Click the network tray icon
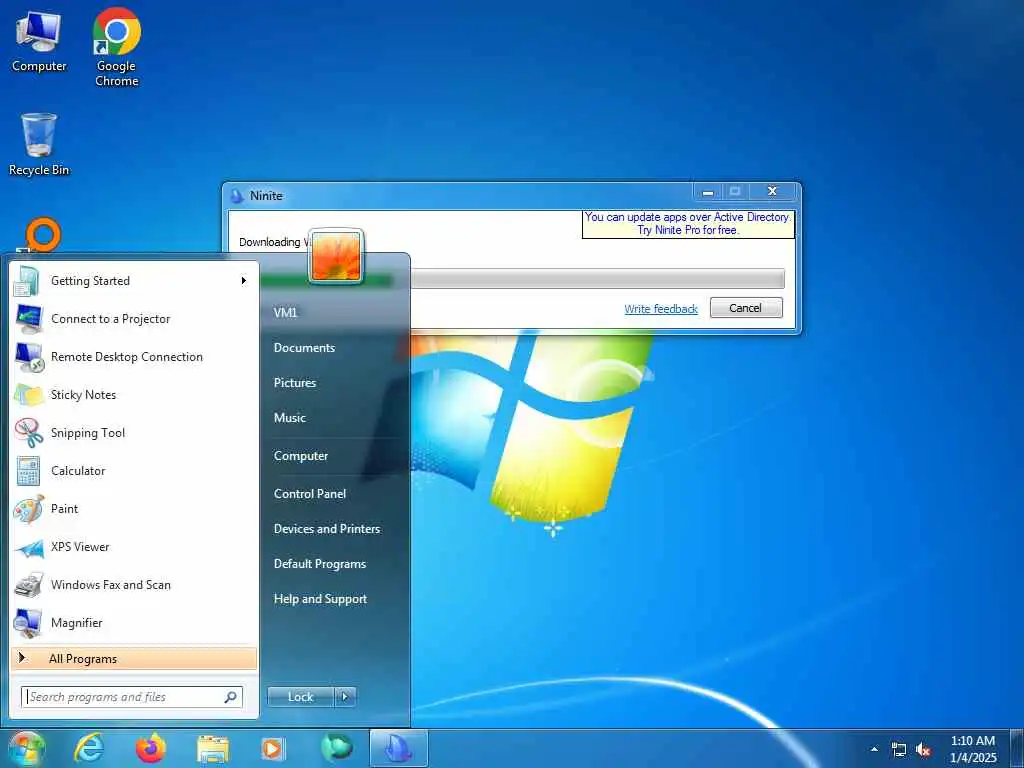 [899, 750]
